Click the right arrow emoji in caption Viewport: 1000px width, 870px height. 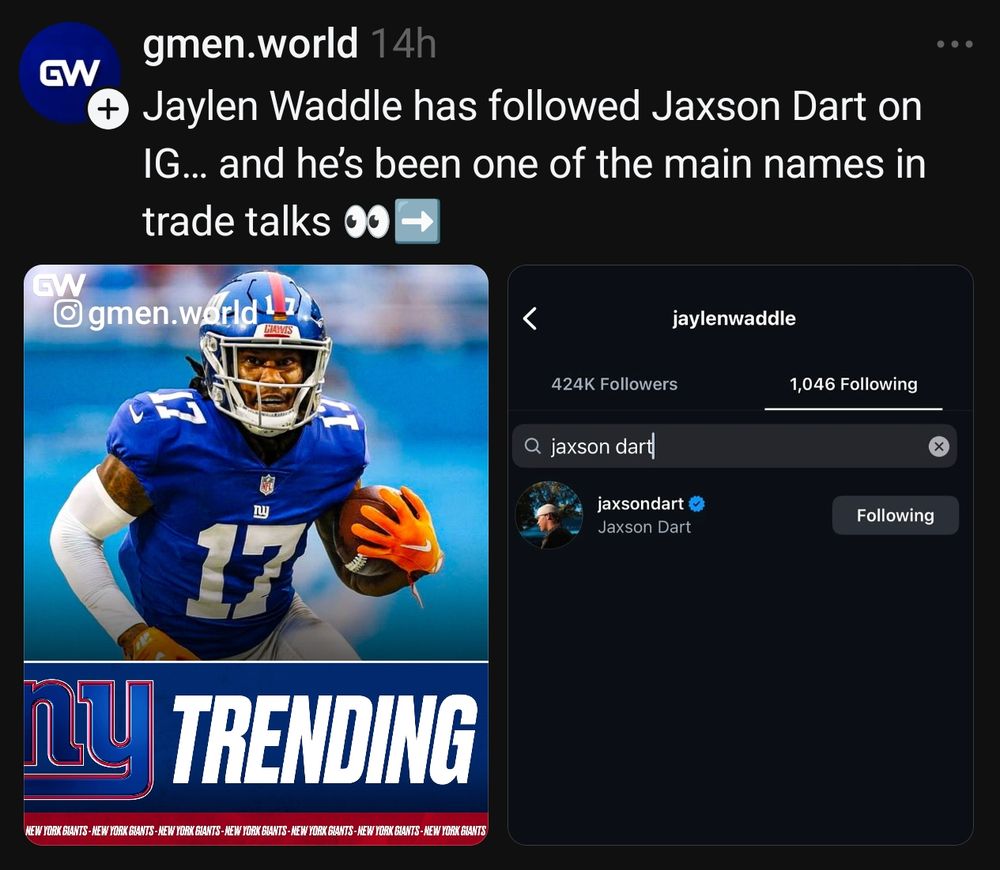pyautogui.click(x=417, y=221)
